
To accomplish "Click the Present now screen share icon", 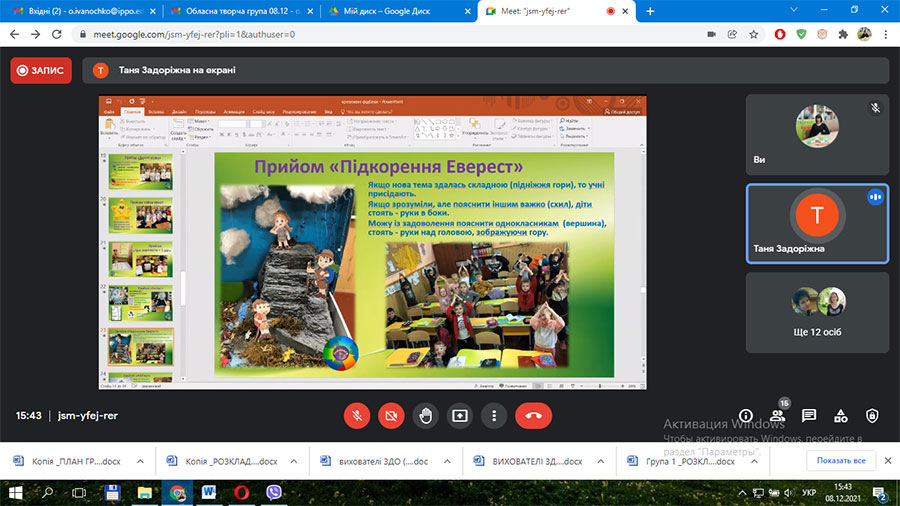I will click(x=460, y=415).
